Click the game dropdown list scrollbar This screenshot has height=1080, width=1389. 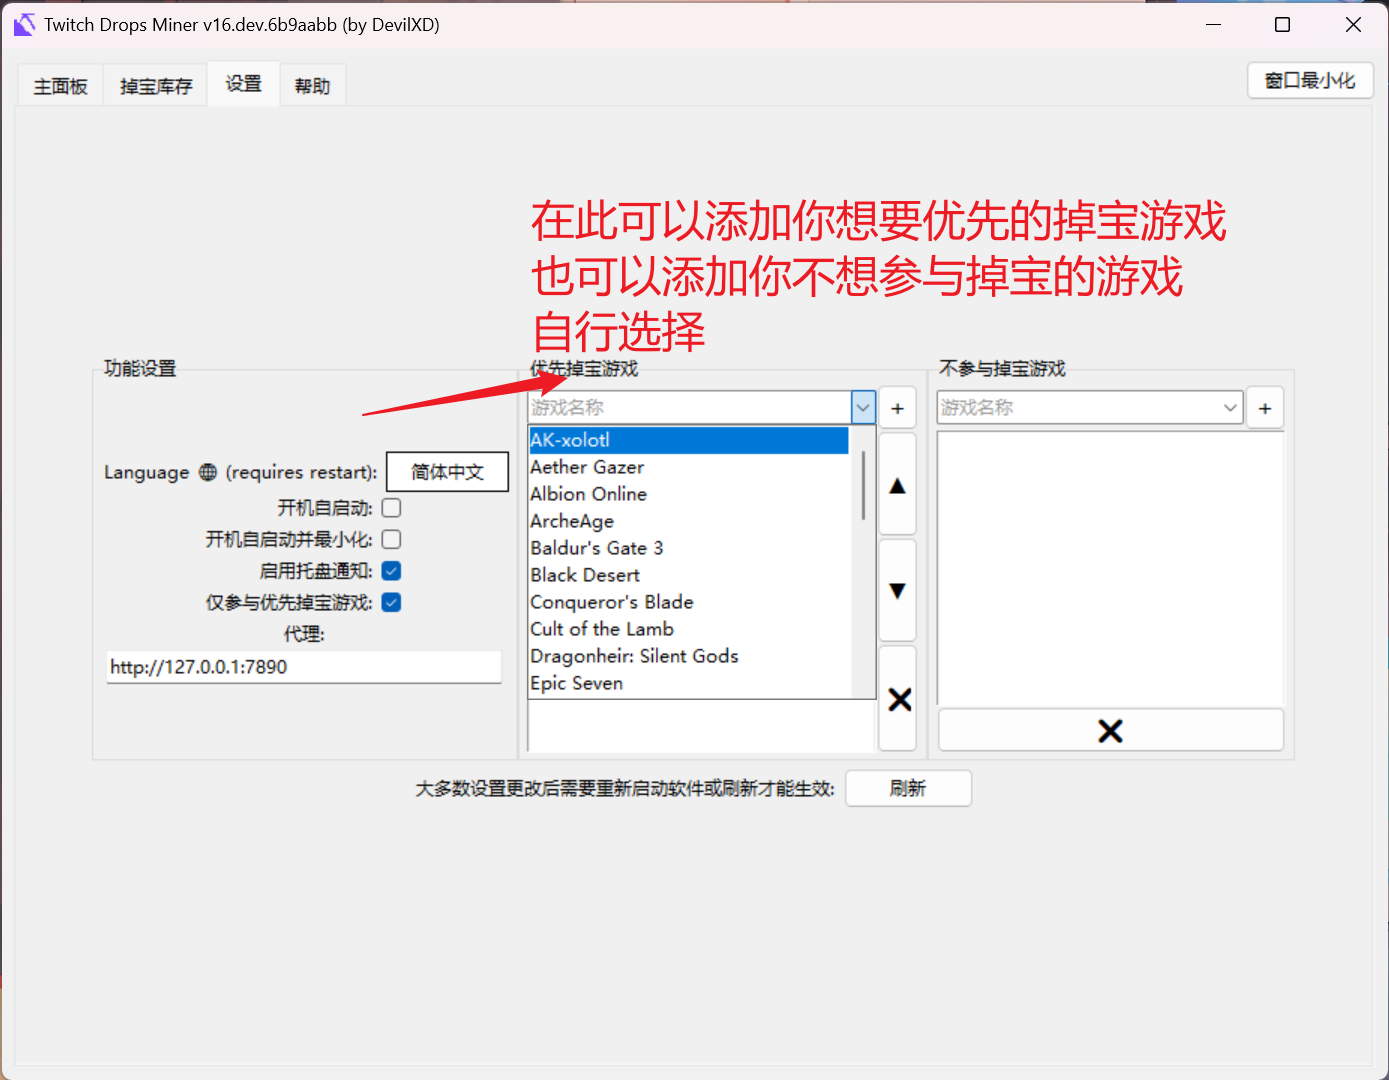tap(863, 485)
